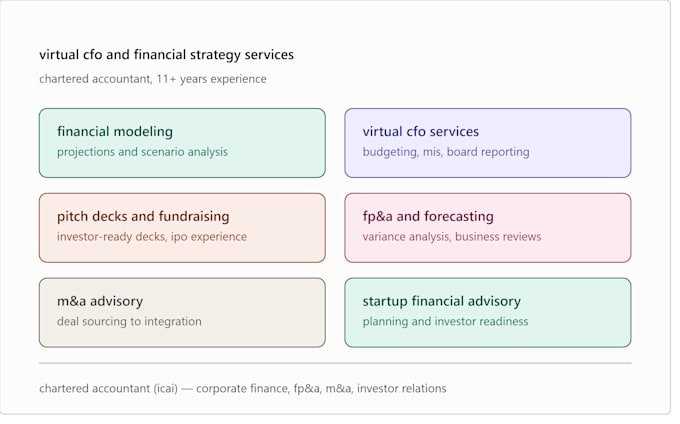Click the main heading virtual cfo and financial strategy

click(x=169, y=55)
